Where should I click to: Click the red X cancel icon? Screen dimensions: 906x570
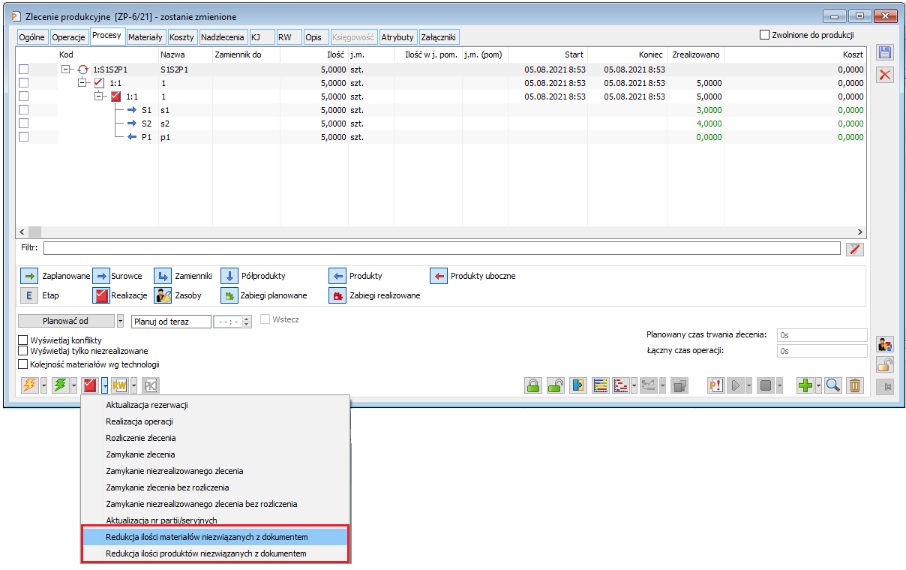click(884, 76)
